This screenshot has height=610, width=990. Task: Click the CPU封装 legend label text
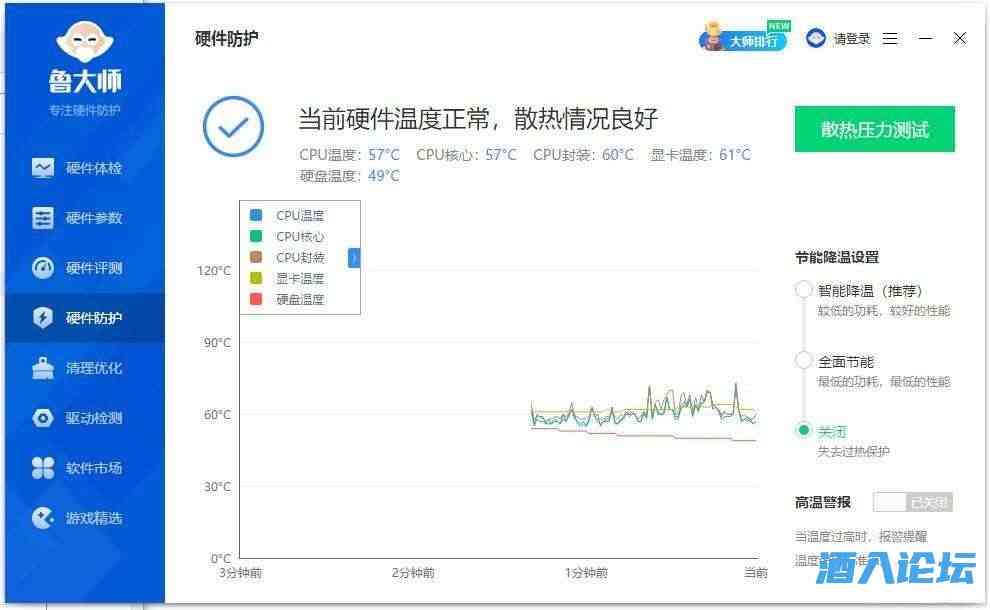(x=300, y=258)
